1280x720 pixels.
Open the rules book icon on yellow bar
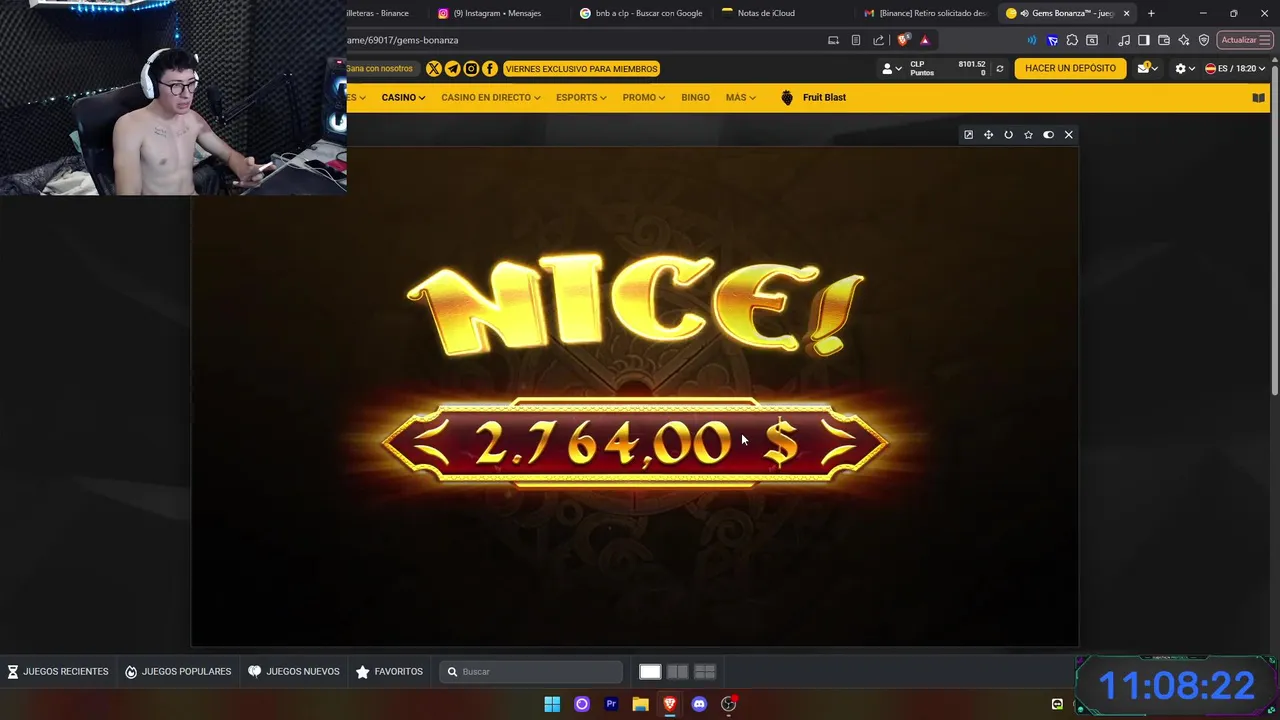tap(1258, 98)
